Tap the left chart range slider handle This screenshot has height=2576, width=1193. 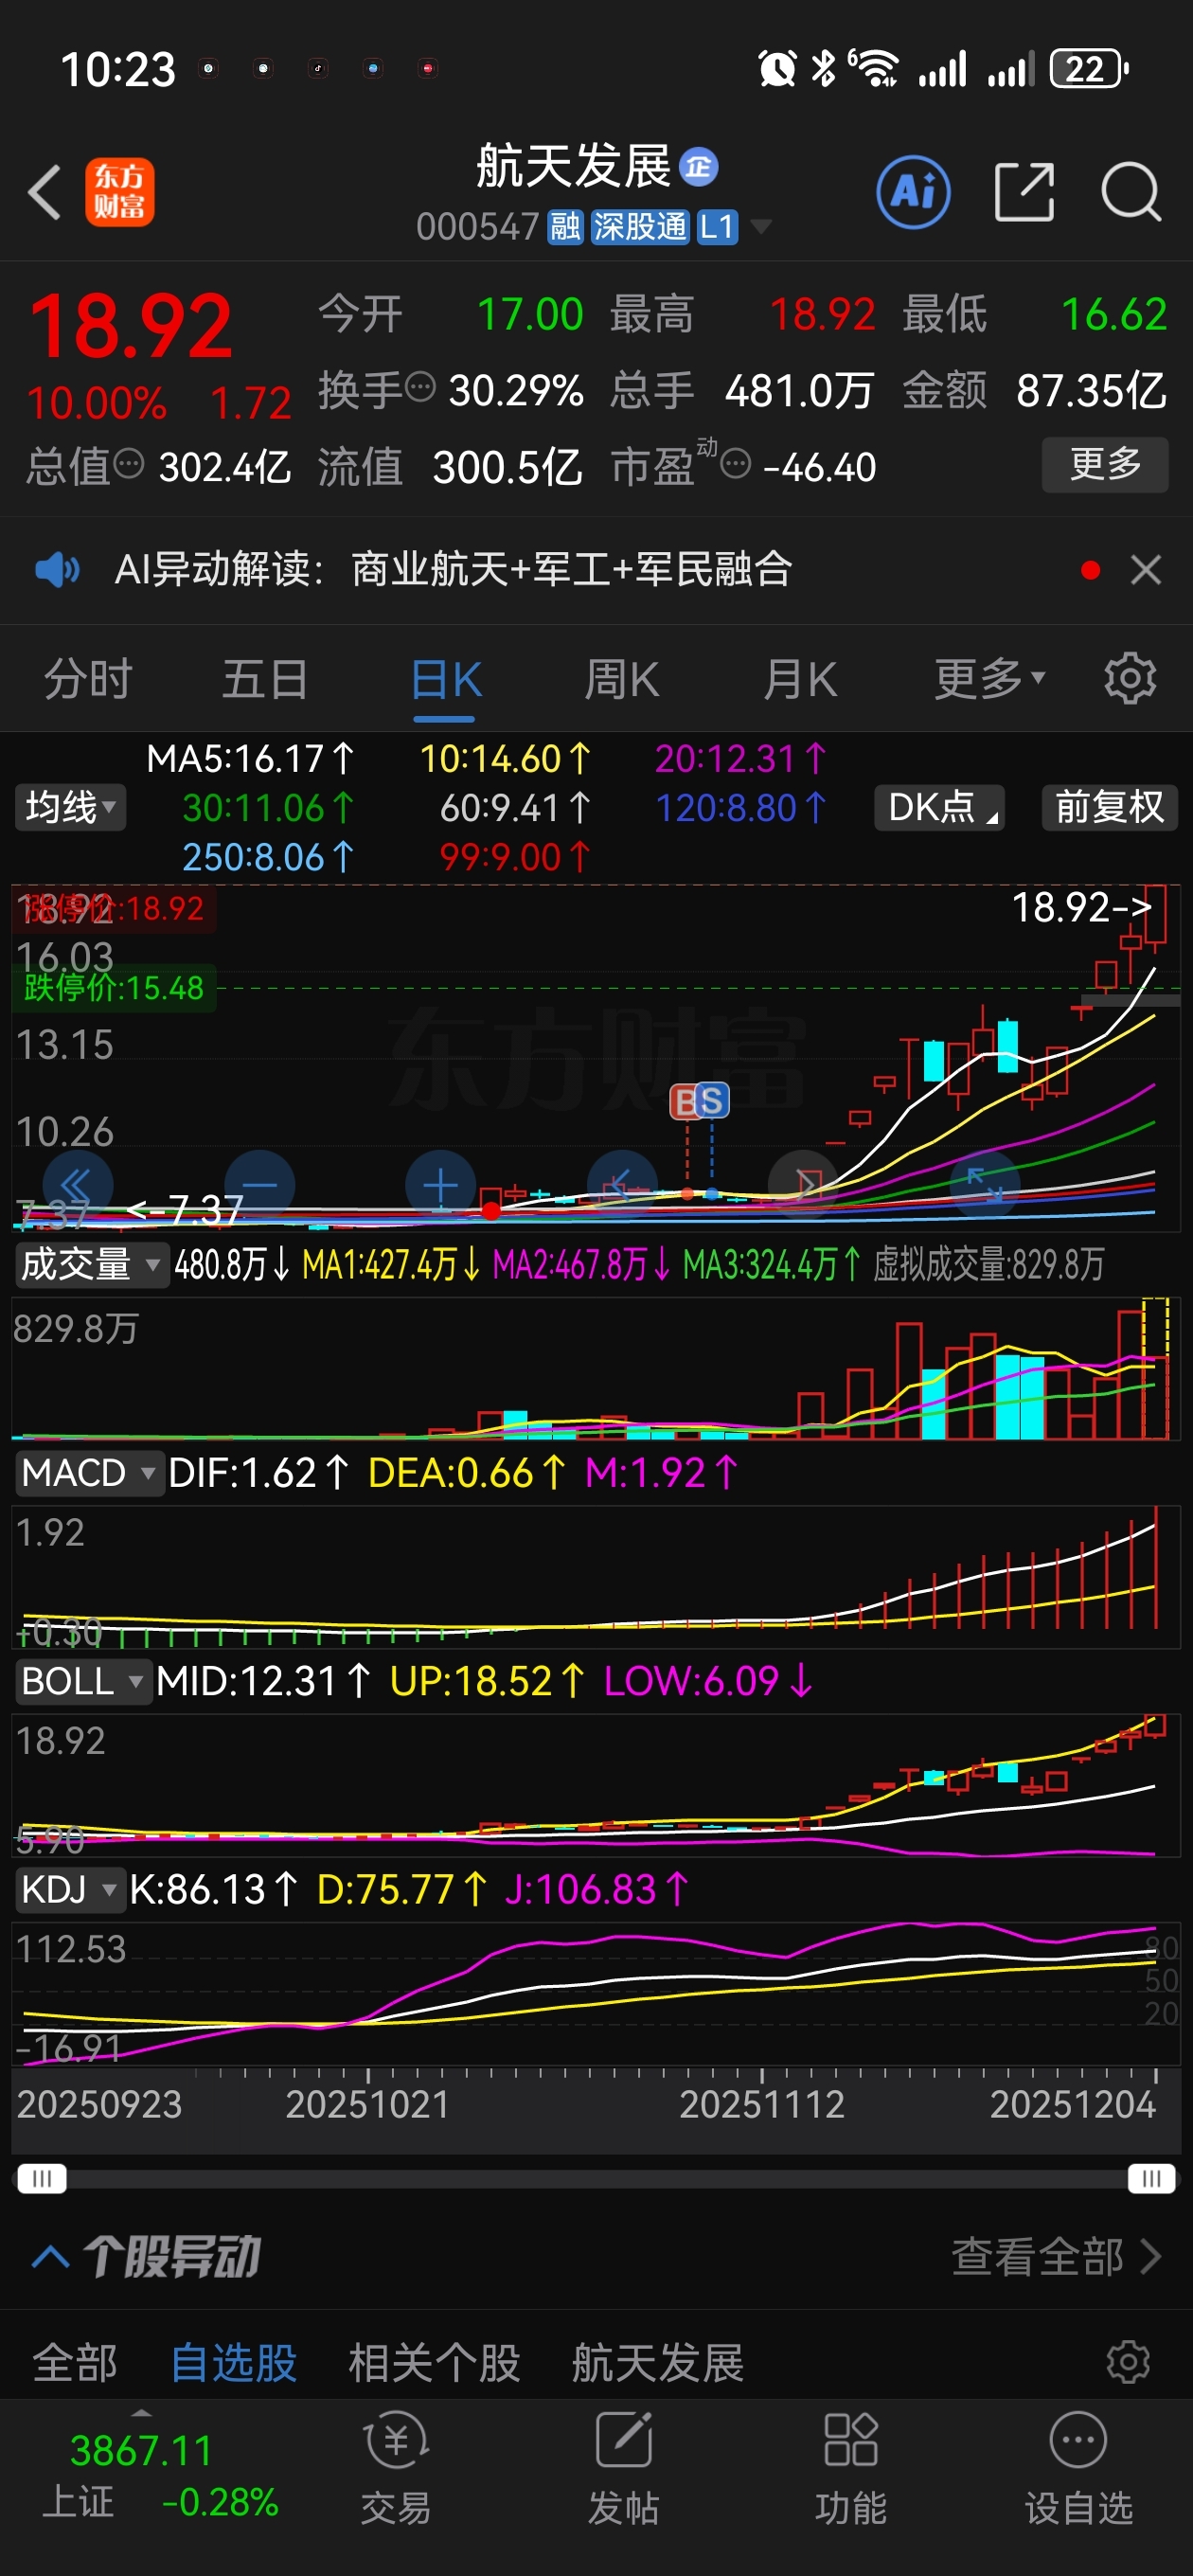coord(42,2178)
